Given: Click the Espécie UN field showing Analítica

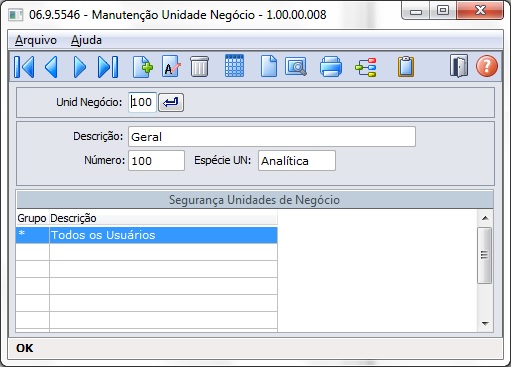Looking at the screenshot, I should click(297, 161).
